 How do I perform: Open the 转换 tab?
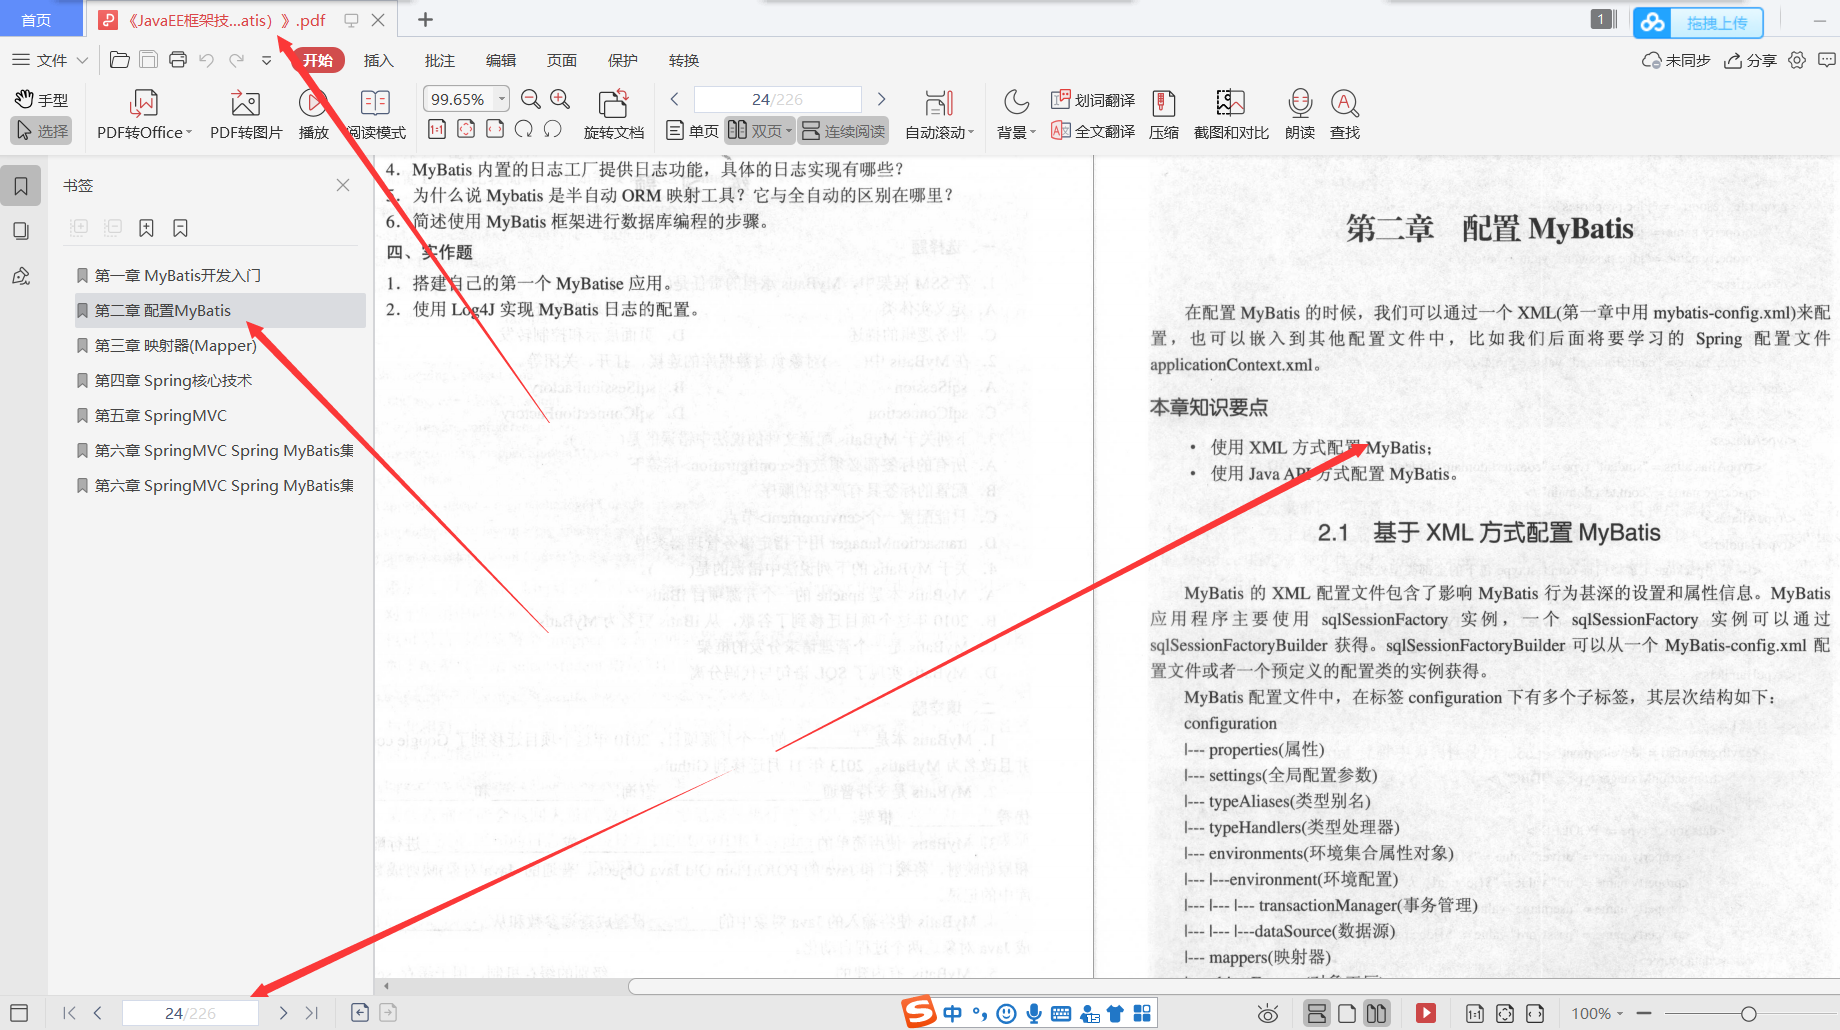(x=684, y=60)
